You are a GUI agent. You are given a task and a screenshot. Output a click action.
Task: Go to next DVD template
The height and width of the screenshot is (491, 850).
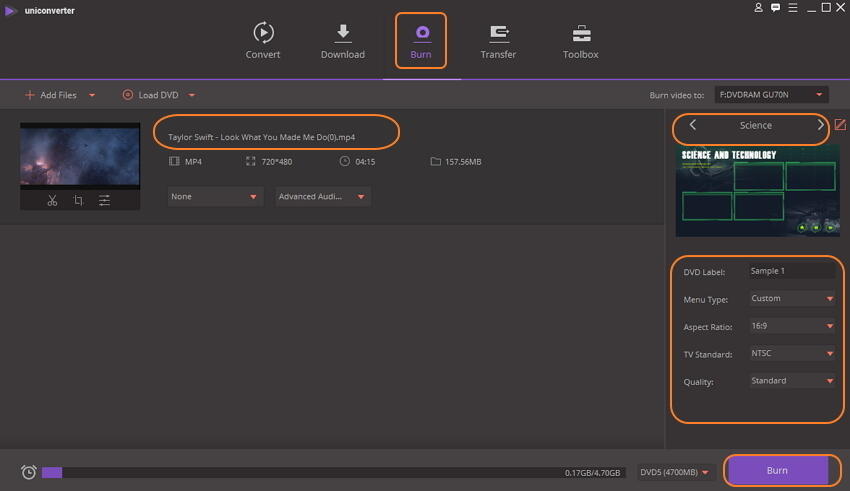tap(820, 125)
